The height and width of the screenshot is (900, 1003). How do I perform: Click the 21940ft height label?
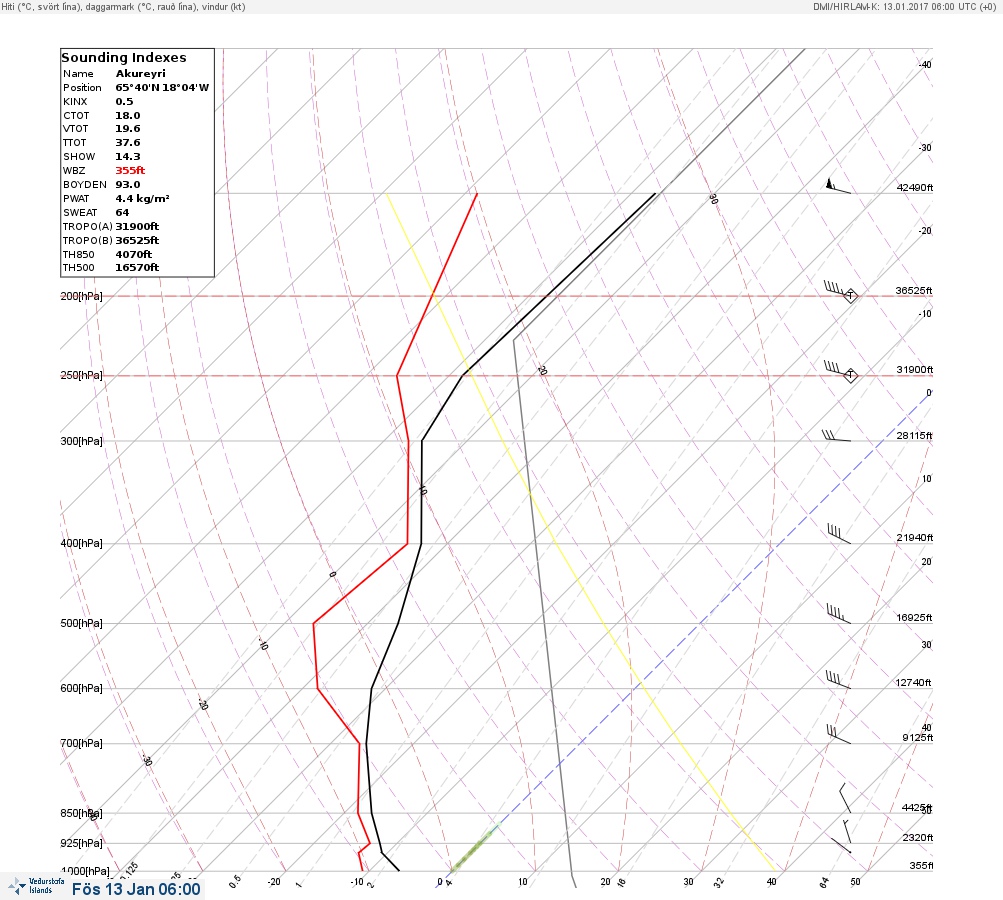point(914,537)
